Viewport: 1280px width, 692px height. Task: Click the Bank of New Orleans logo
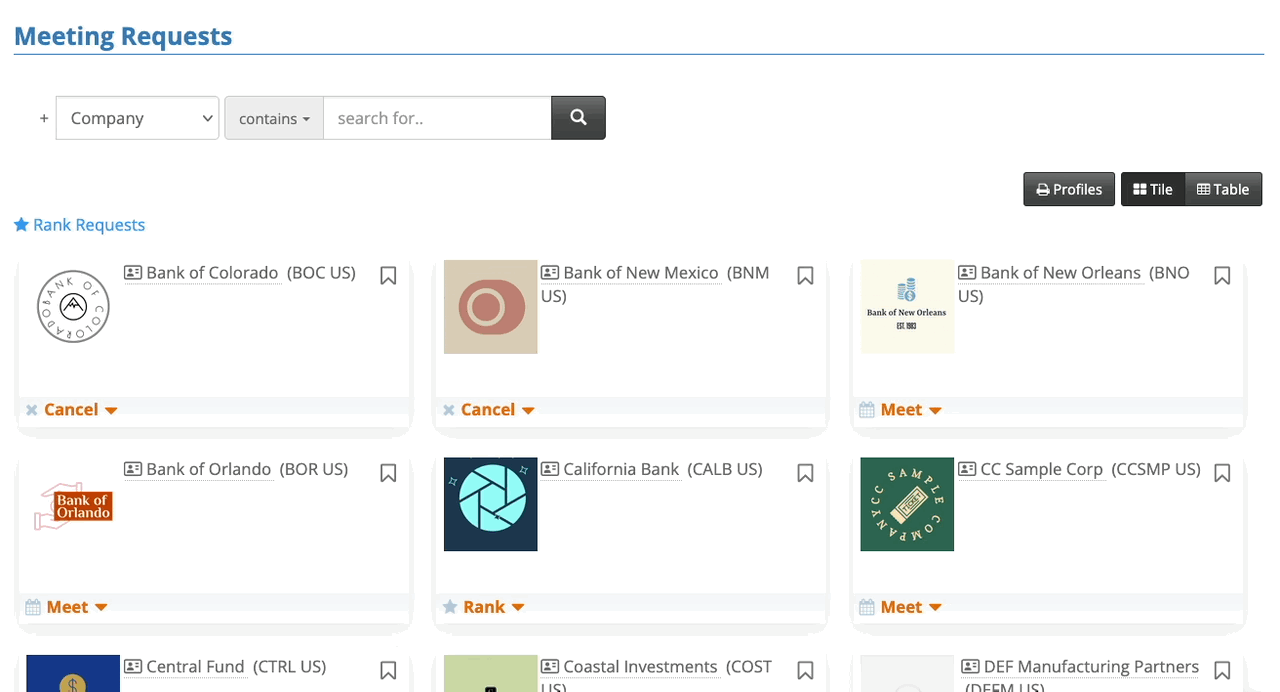(907, 307)
